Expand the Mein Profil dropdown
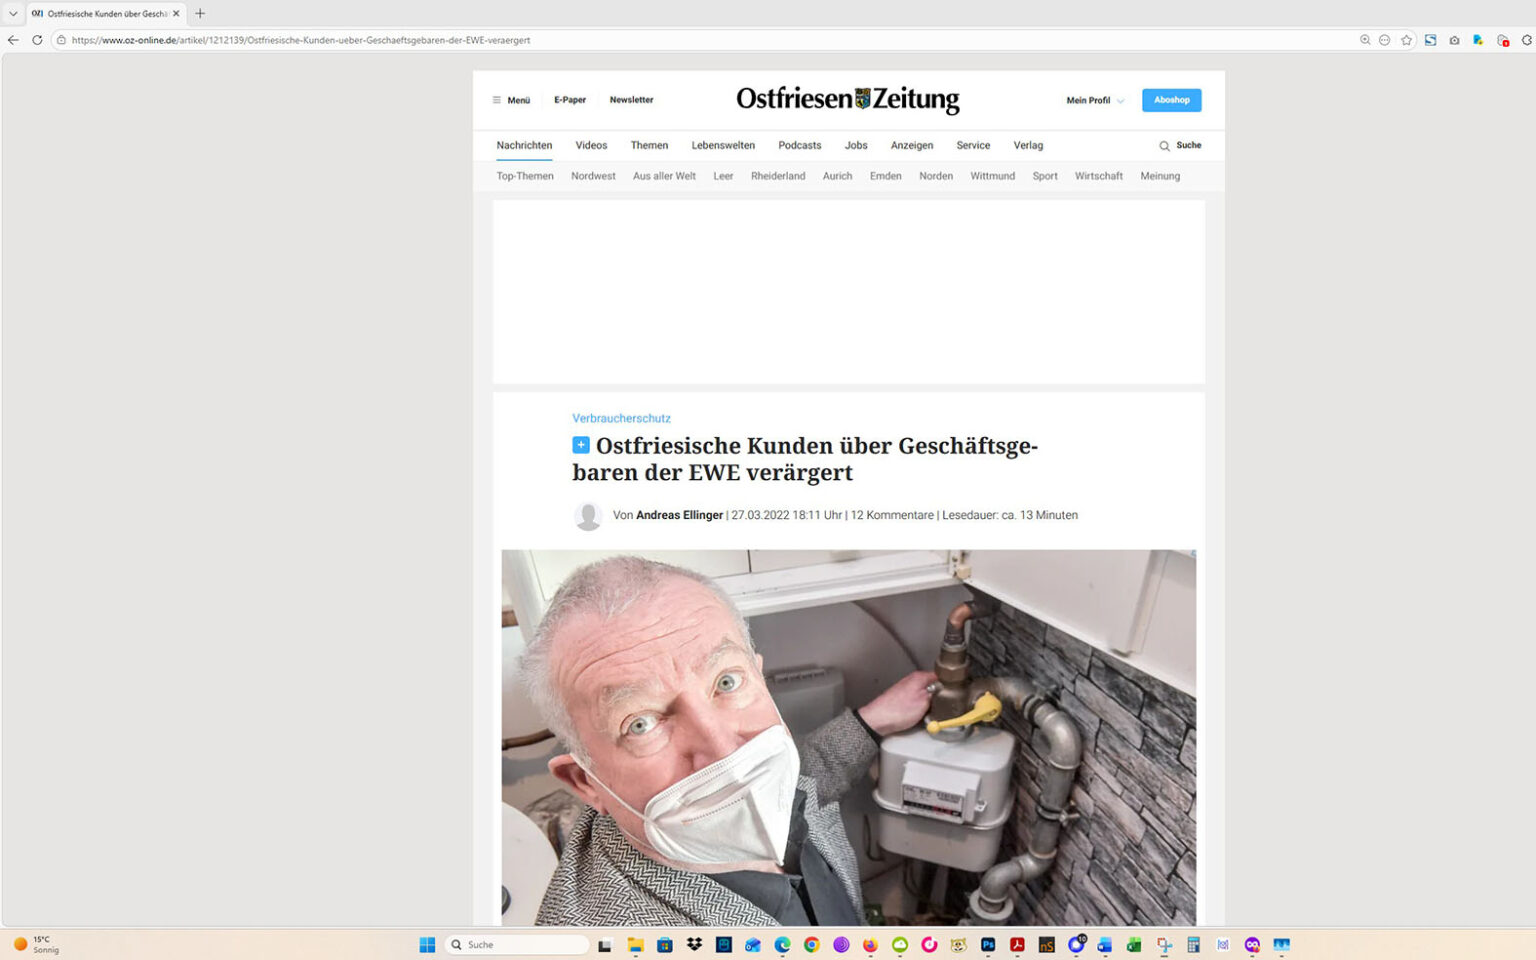The image size is (1536, 960). click(1093, 100)
